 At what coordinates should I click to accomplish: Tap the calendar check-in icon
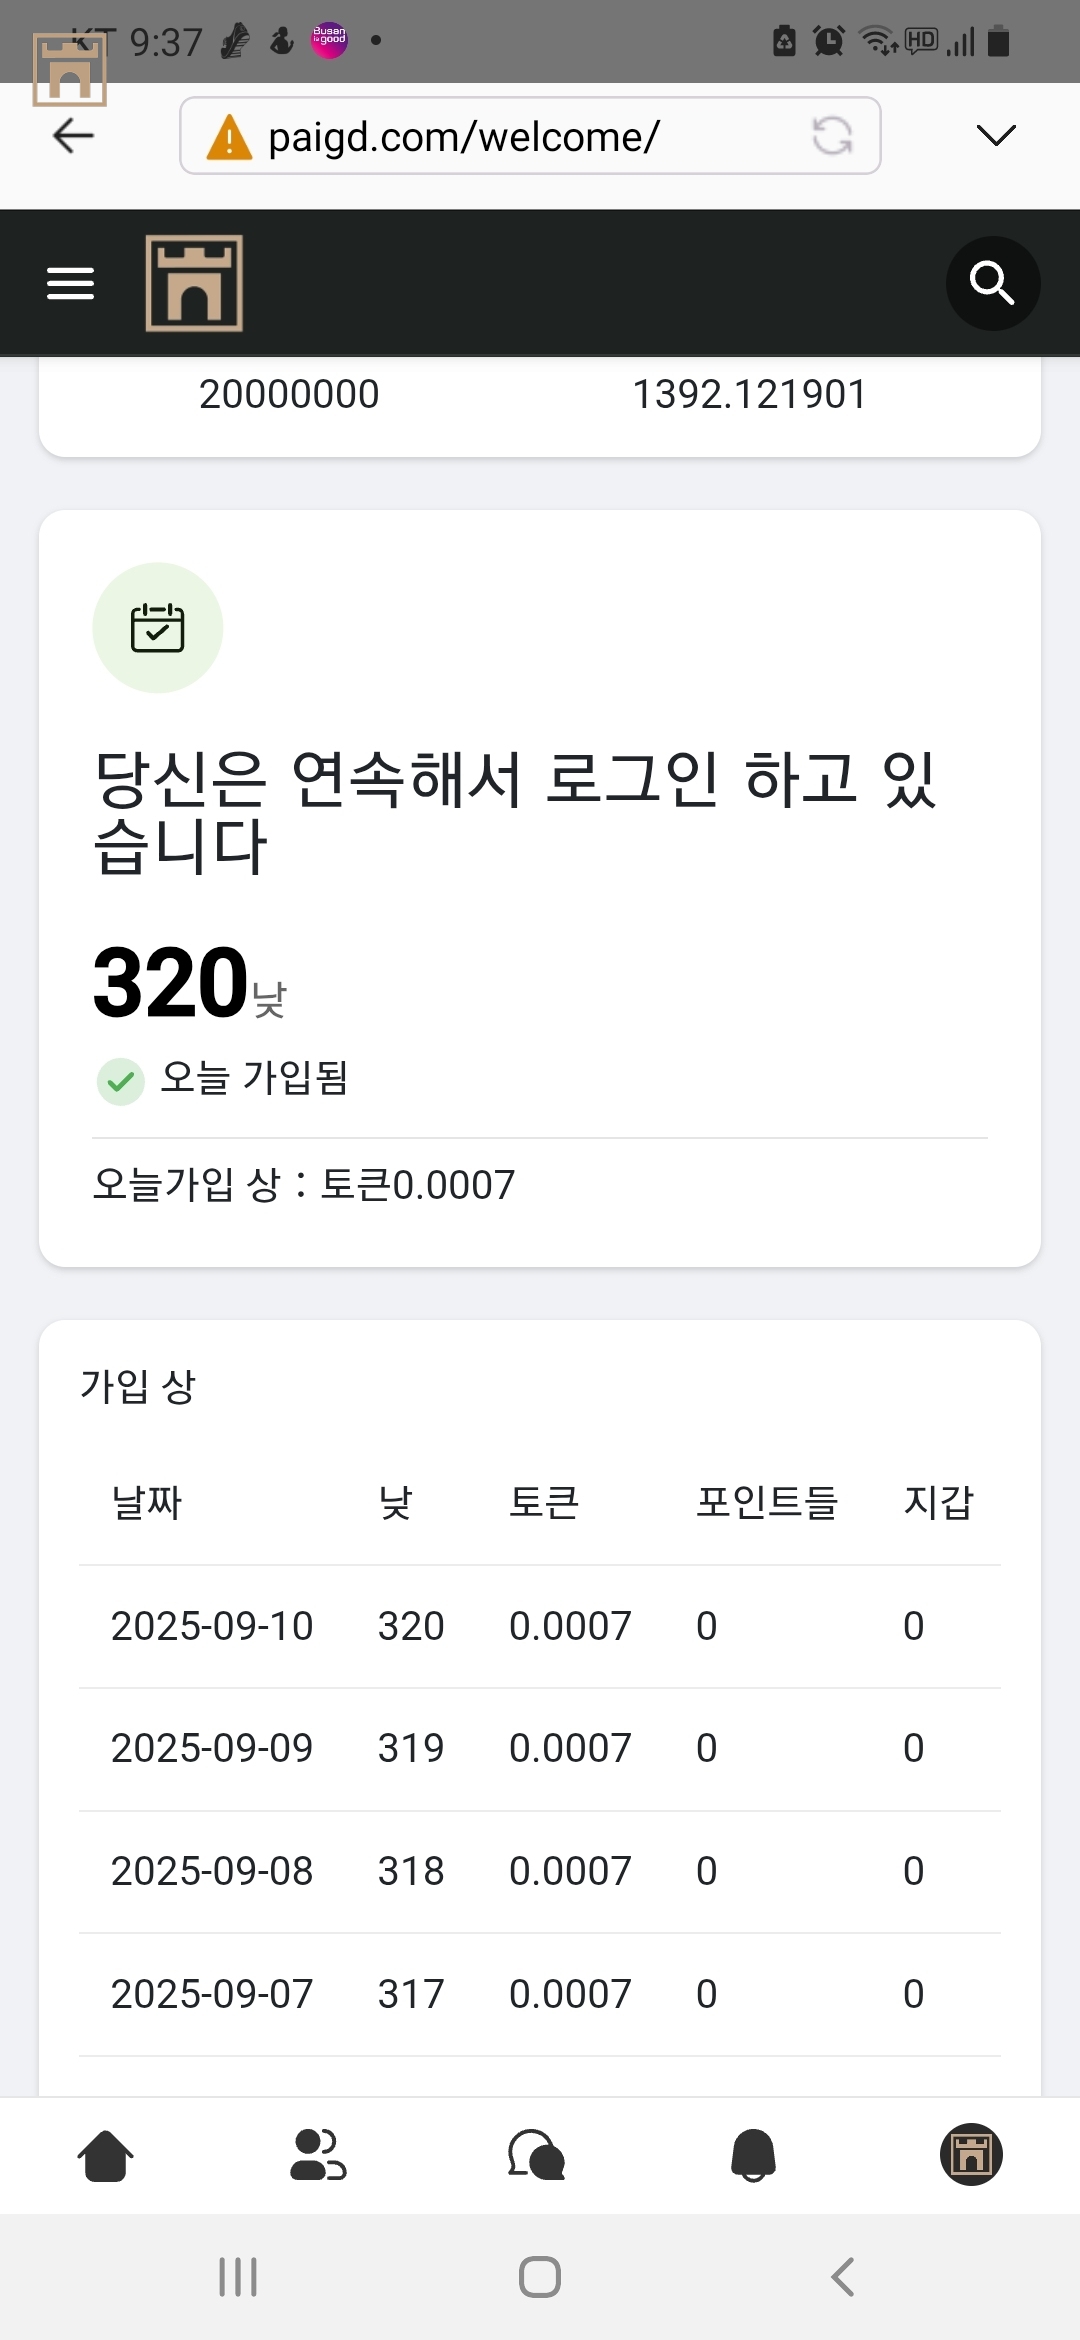pyautogui.click(x=158, y=628)
